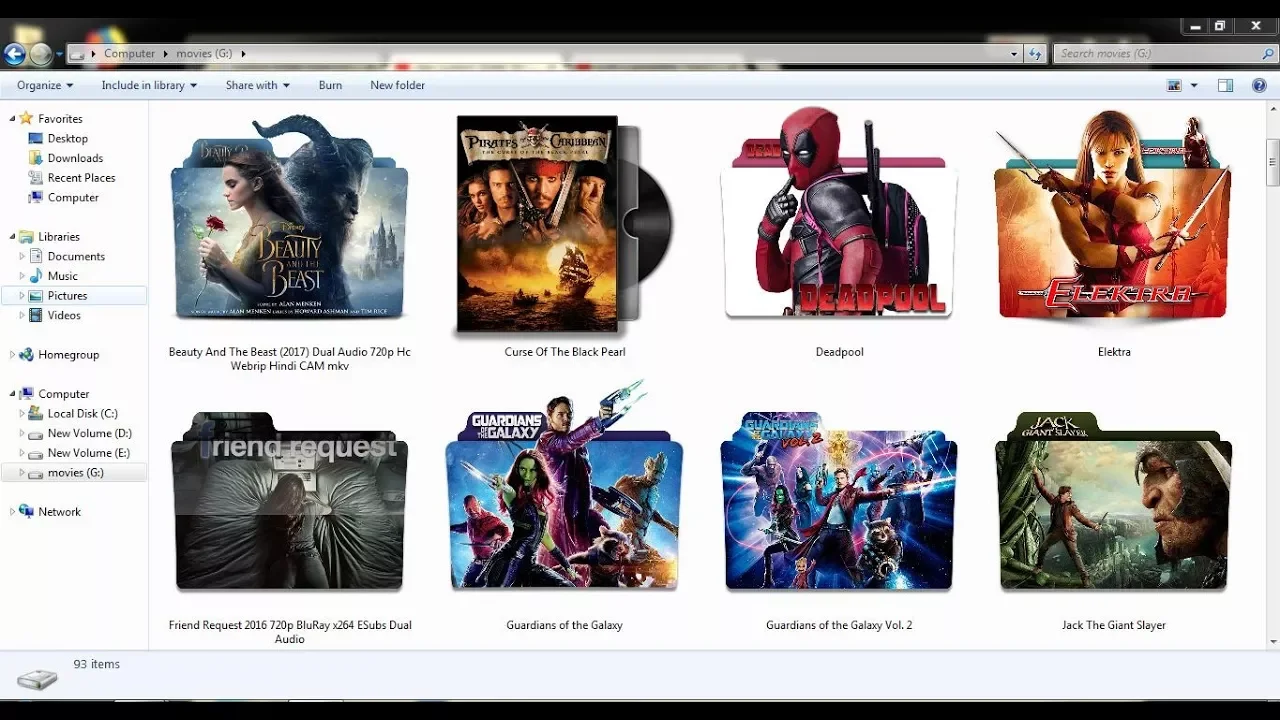Open the Organize dropdown menu
Image resolution: width=1280 pixels, height=720 pixels.
click(45, 86)
